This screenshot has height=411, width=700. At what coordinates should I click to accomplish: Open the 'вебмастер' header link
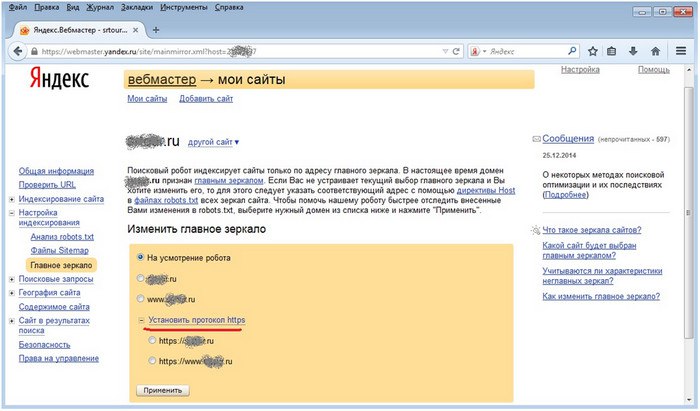pyautogui.click(x=162, y=79)
